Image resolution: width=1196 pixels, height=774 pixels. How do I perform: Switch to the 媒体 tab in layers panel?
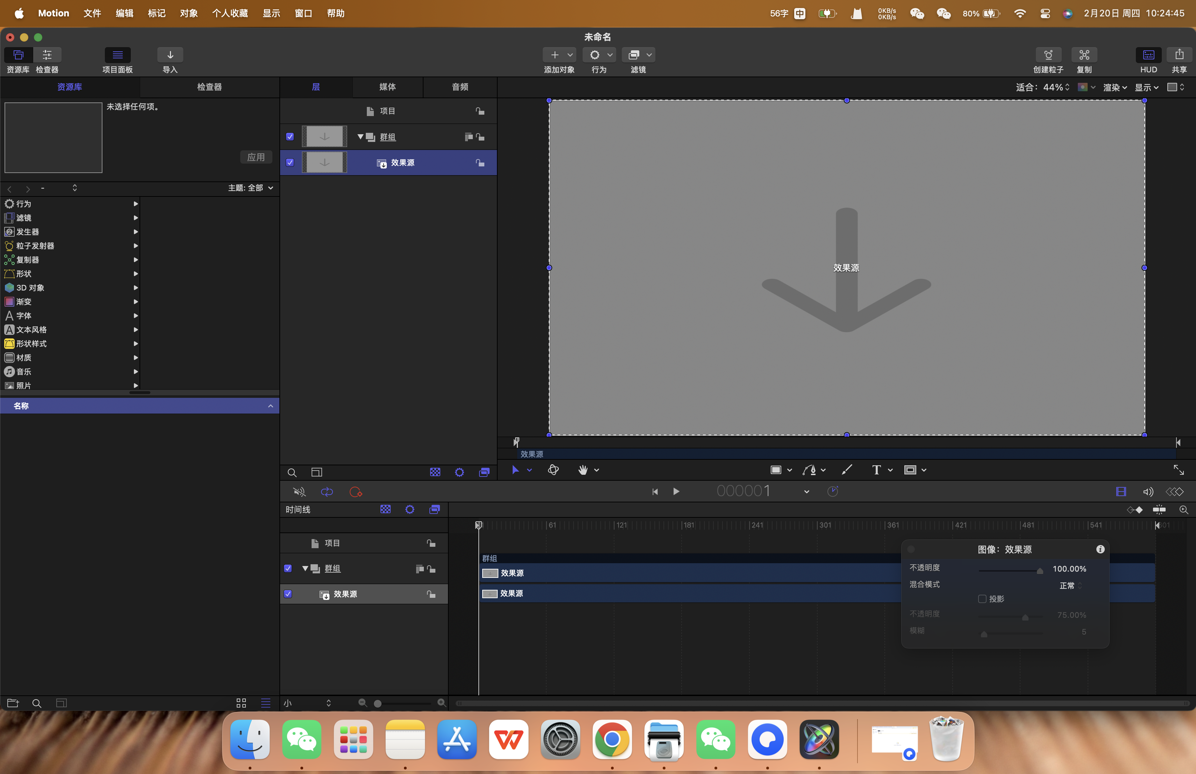[x=388, y=86]
